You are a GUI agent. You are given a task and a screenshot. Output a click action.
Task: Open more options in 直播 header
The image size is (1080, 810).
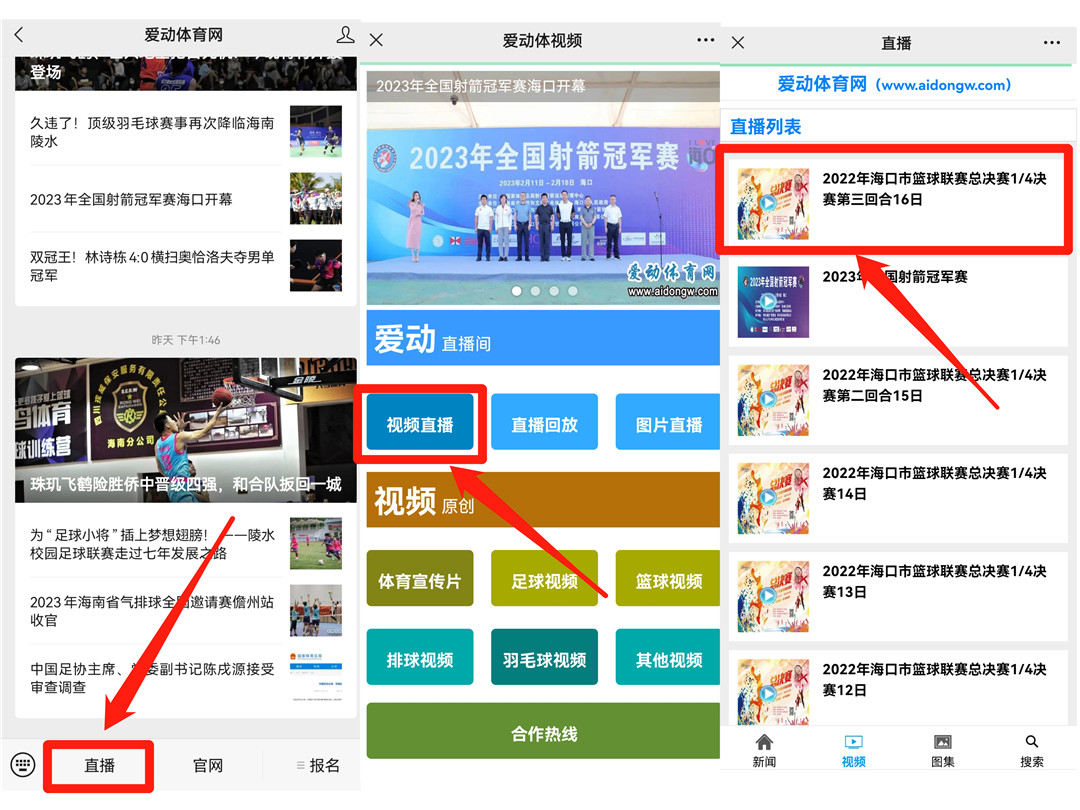click(x=1052, y=43)
